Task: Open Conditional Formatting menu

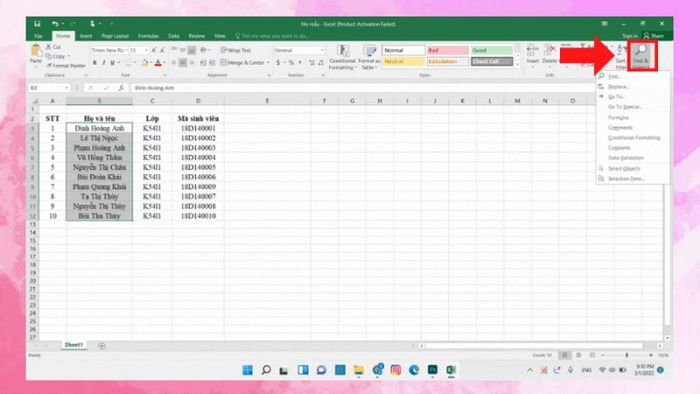Action: point(342,57)
